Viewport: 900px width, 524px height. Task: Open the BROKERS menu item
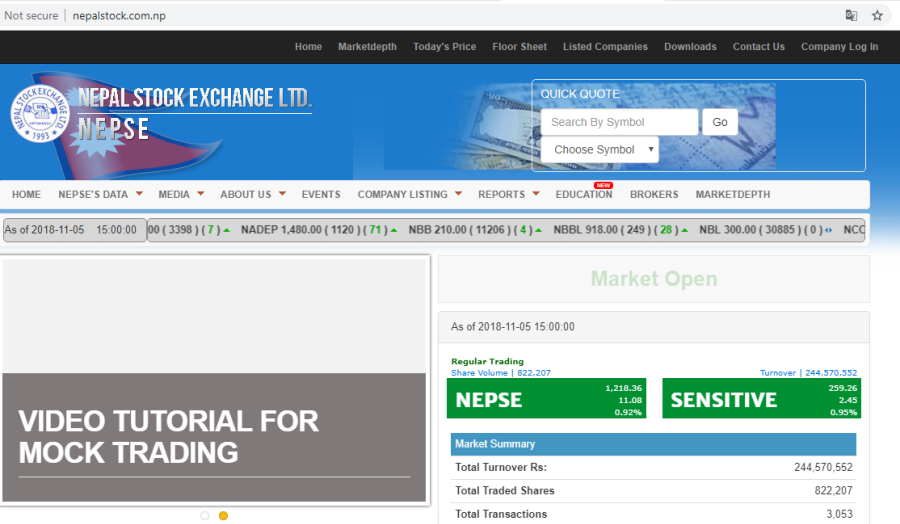click(x=654, y=195)
